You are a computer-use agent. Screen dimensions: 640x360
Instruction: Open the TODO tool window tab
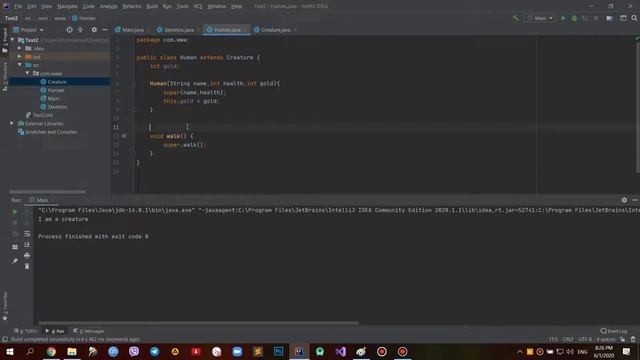coord(25,331)
